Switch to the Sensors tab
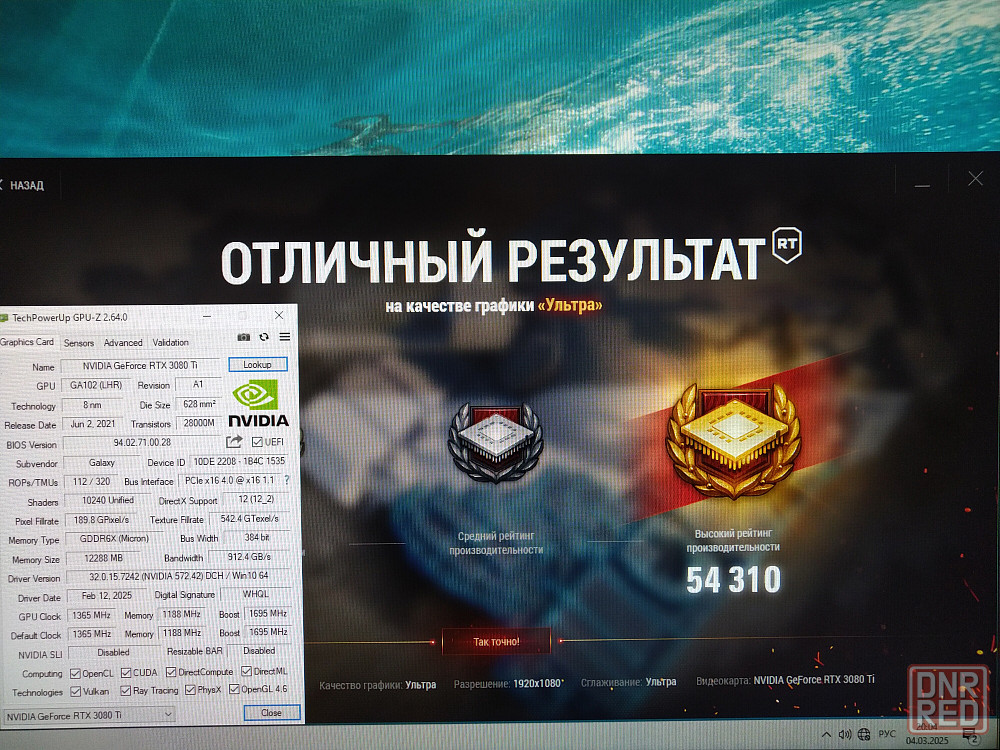Screen dimensions: 1000x750 pos(79,342)
